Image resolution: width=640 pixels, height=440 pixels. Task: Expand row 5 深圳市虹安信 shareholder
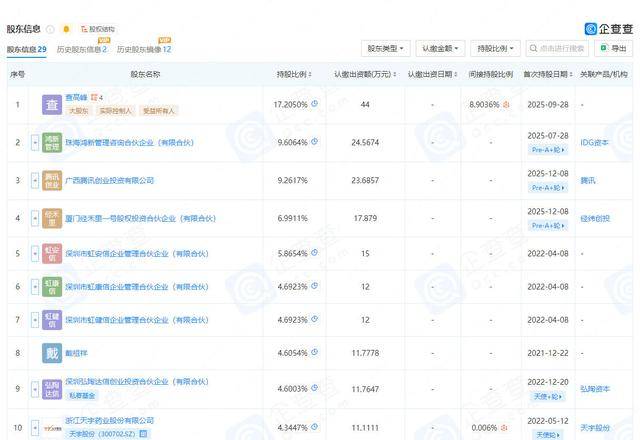(35, 253)
